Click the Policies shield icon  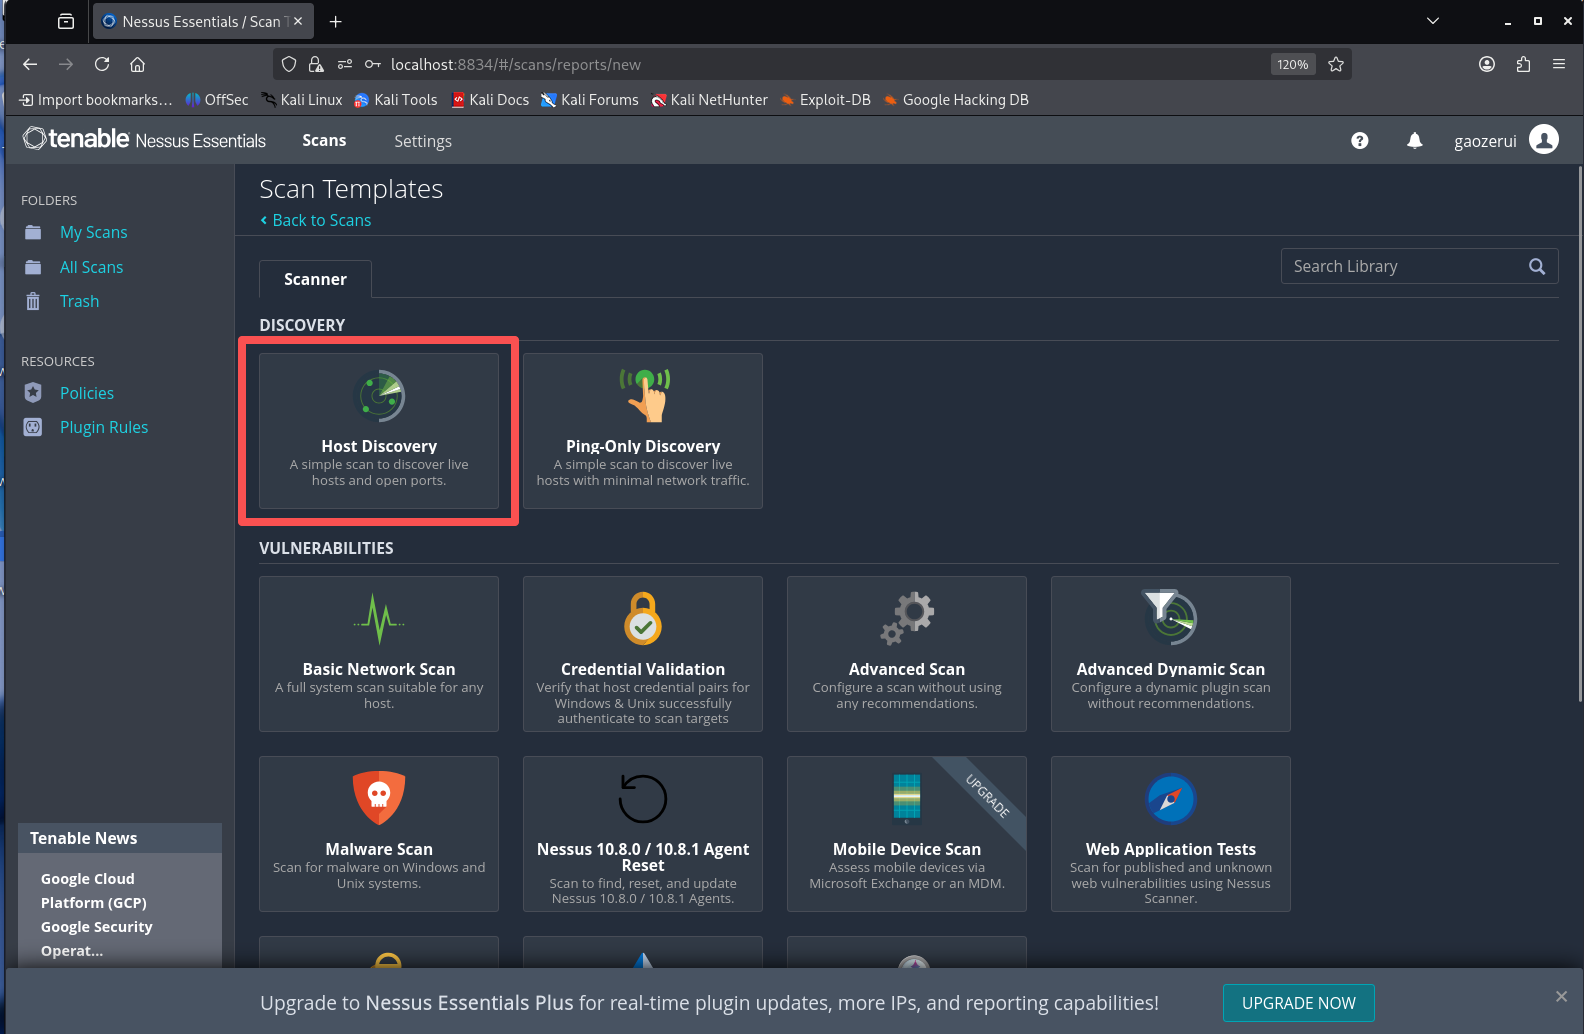point(33,392)
